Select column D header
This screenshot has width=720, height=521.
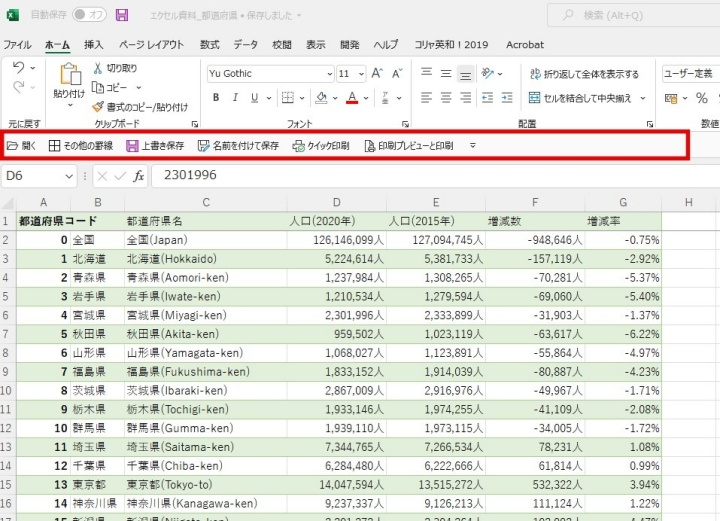coord(337,202)
